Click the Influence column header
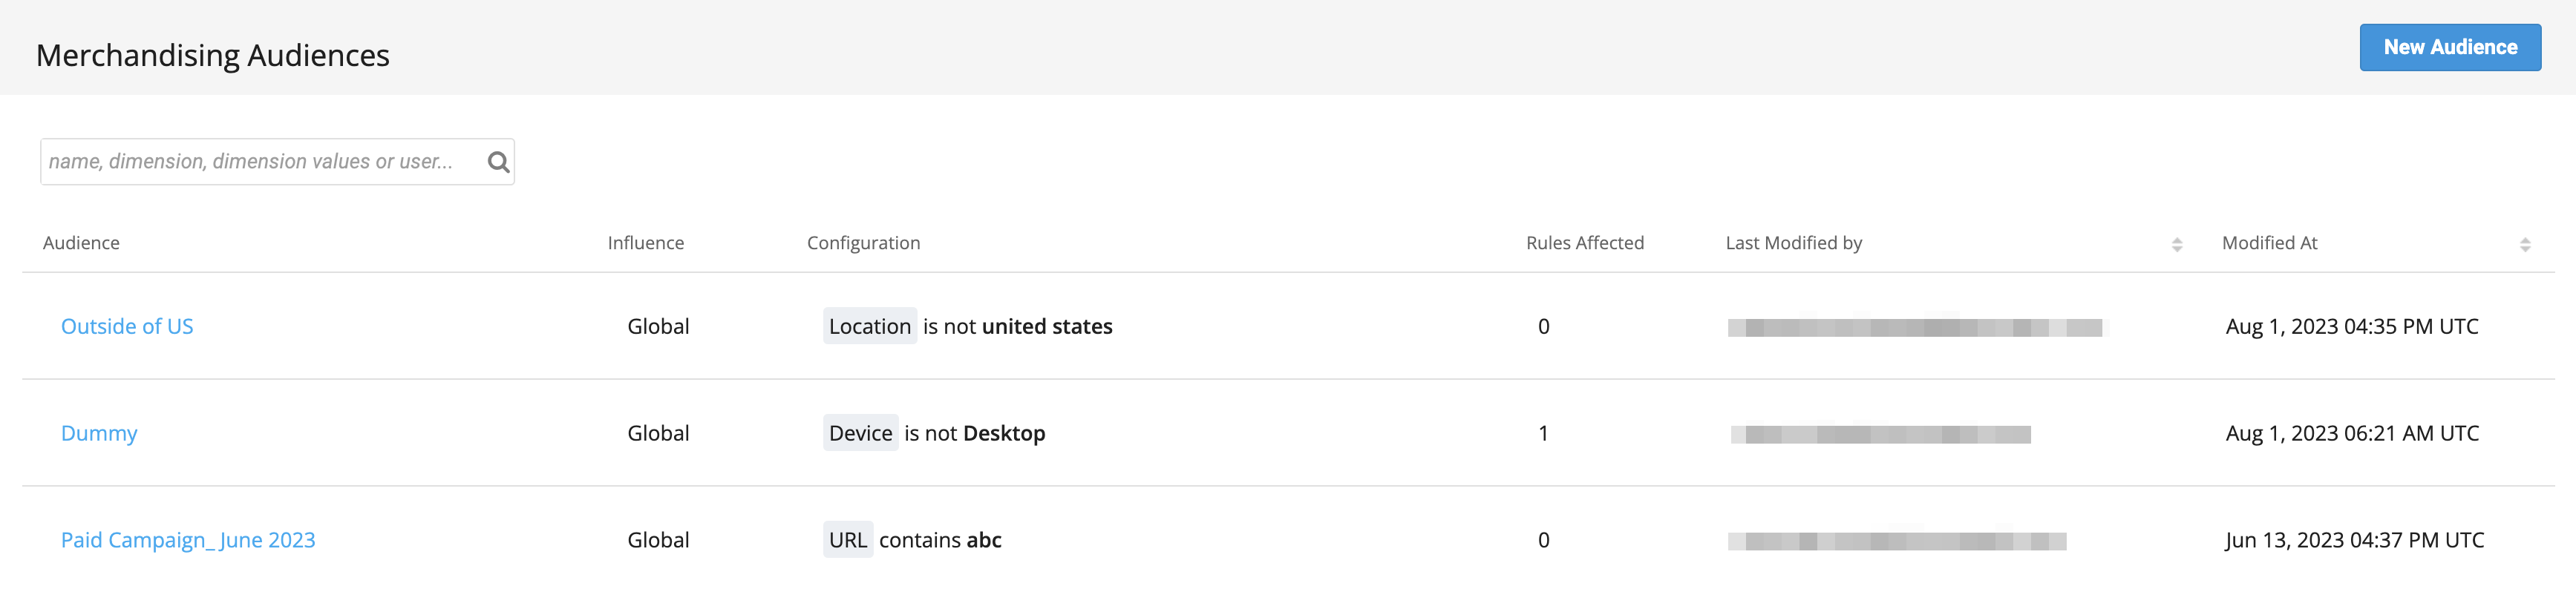 pos(645,243)
